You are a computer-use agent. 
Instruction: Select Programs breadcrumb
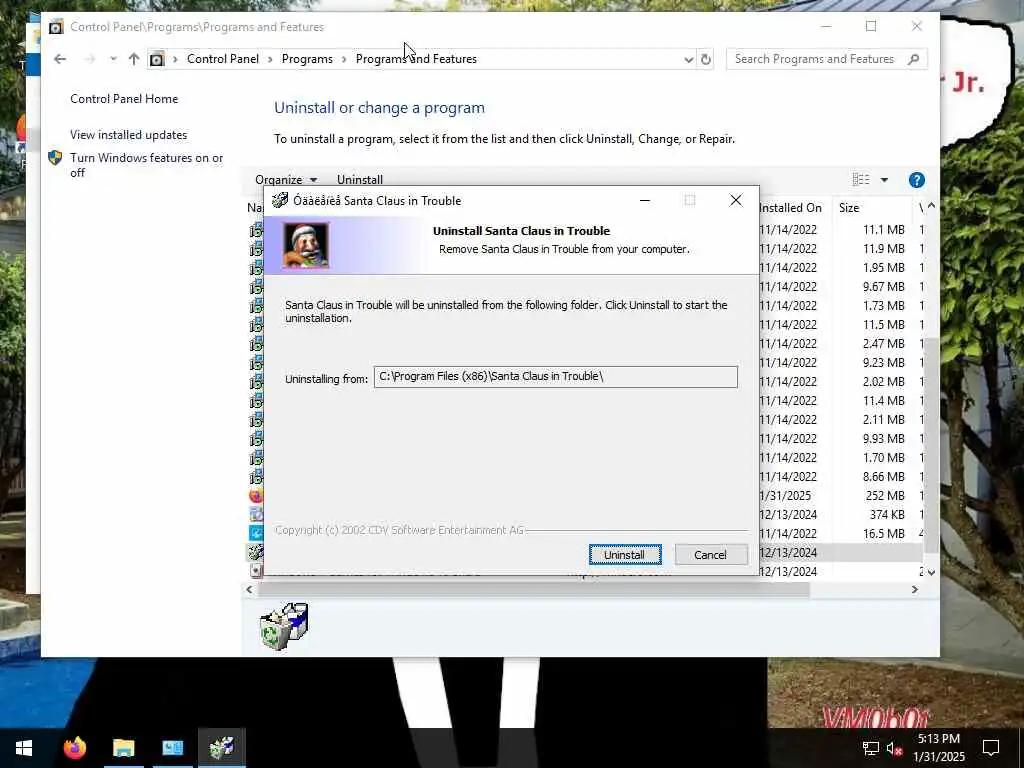(307, 59)
